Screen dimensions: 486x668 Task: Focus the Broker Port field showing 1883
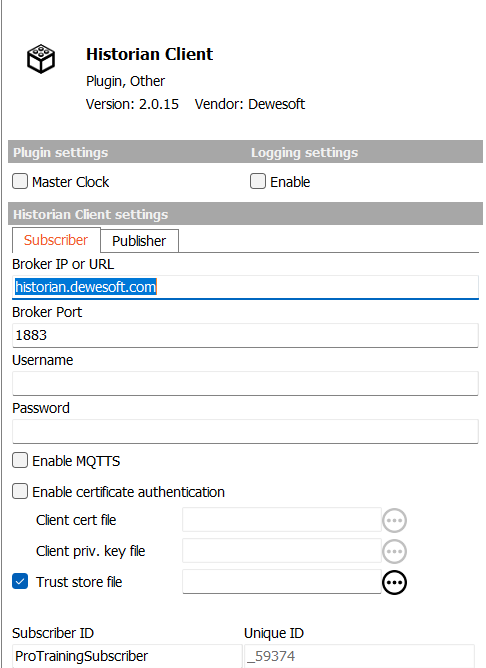point(245,335)
